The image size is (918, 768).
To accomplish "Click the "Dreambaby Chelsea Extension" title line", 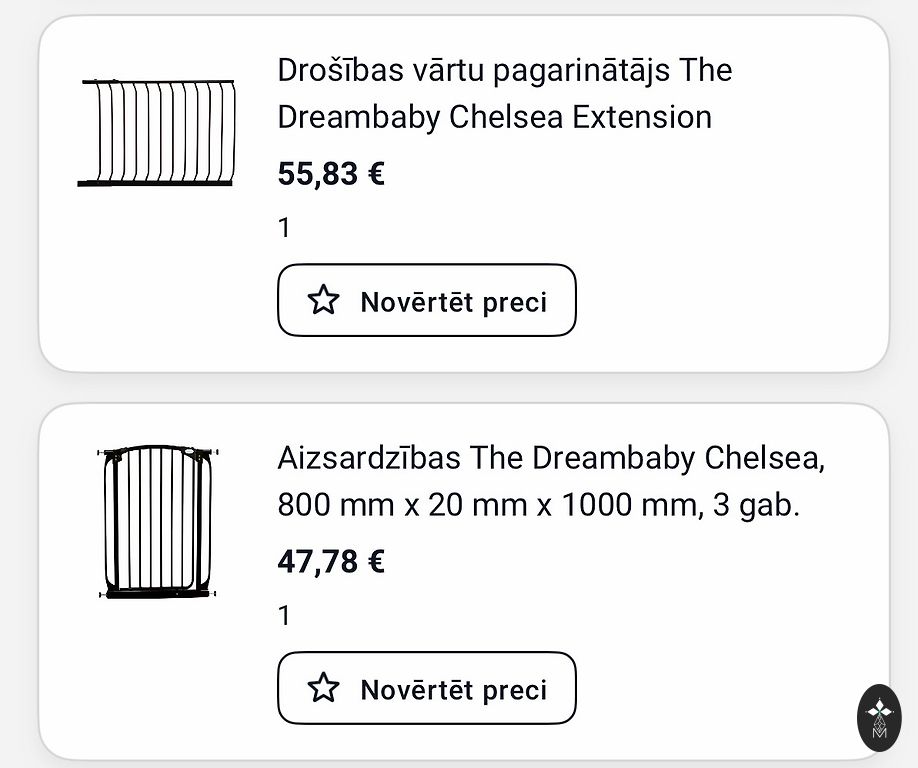I will (x=494, y=117).
